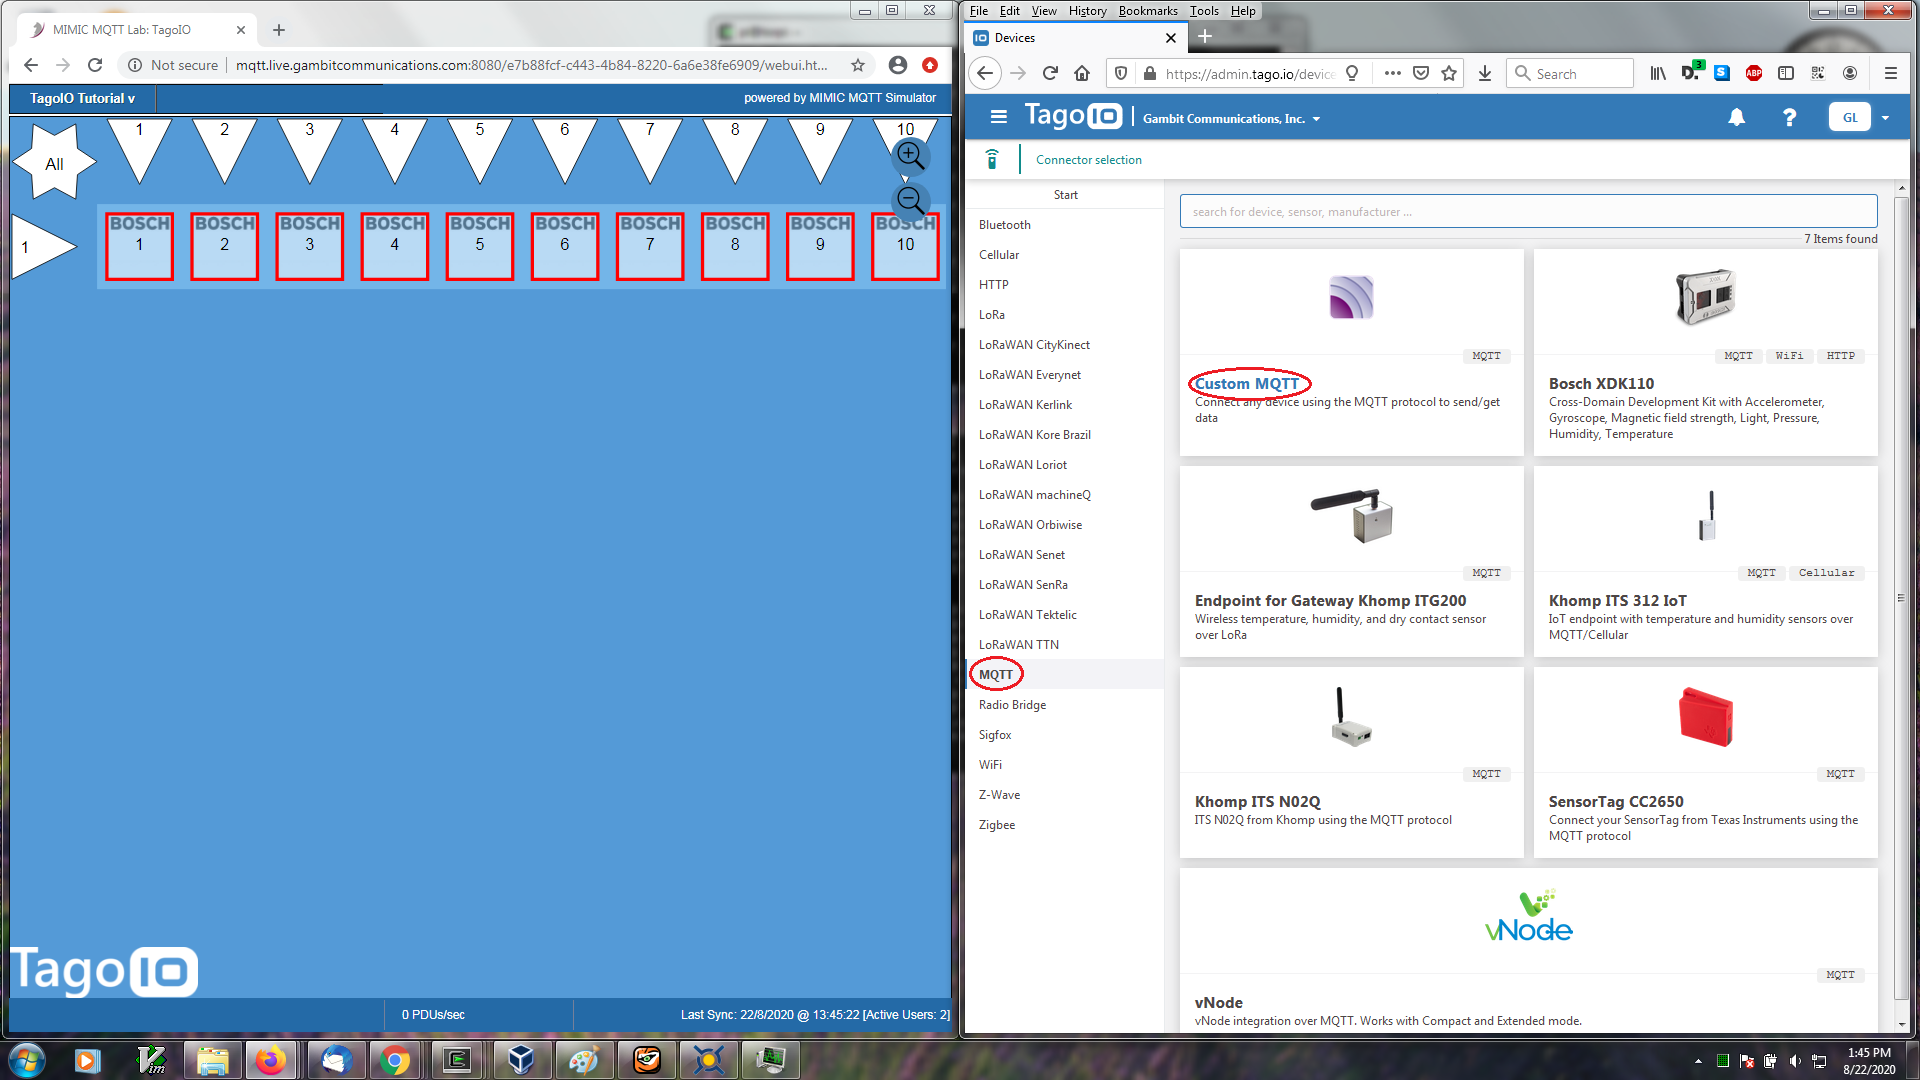Click the Adblock Plus extension icon

click(1754, 73)
